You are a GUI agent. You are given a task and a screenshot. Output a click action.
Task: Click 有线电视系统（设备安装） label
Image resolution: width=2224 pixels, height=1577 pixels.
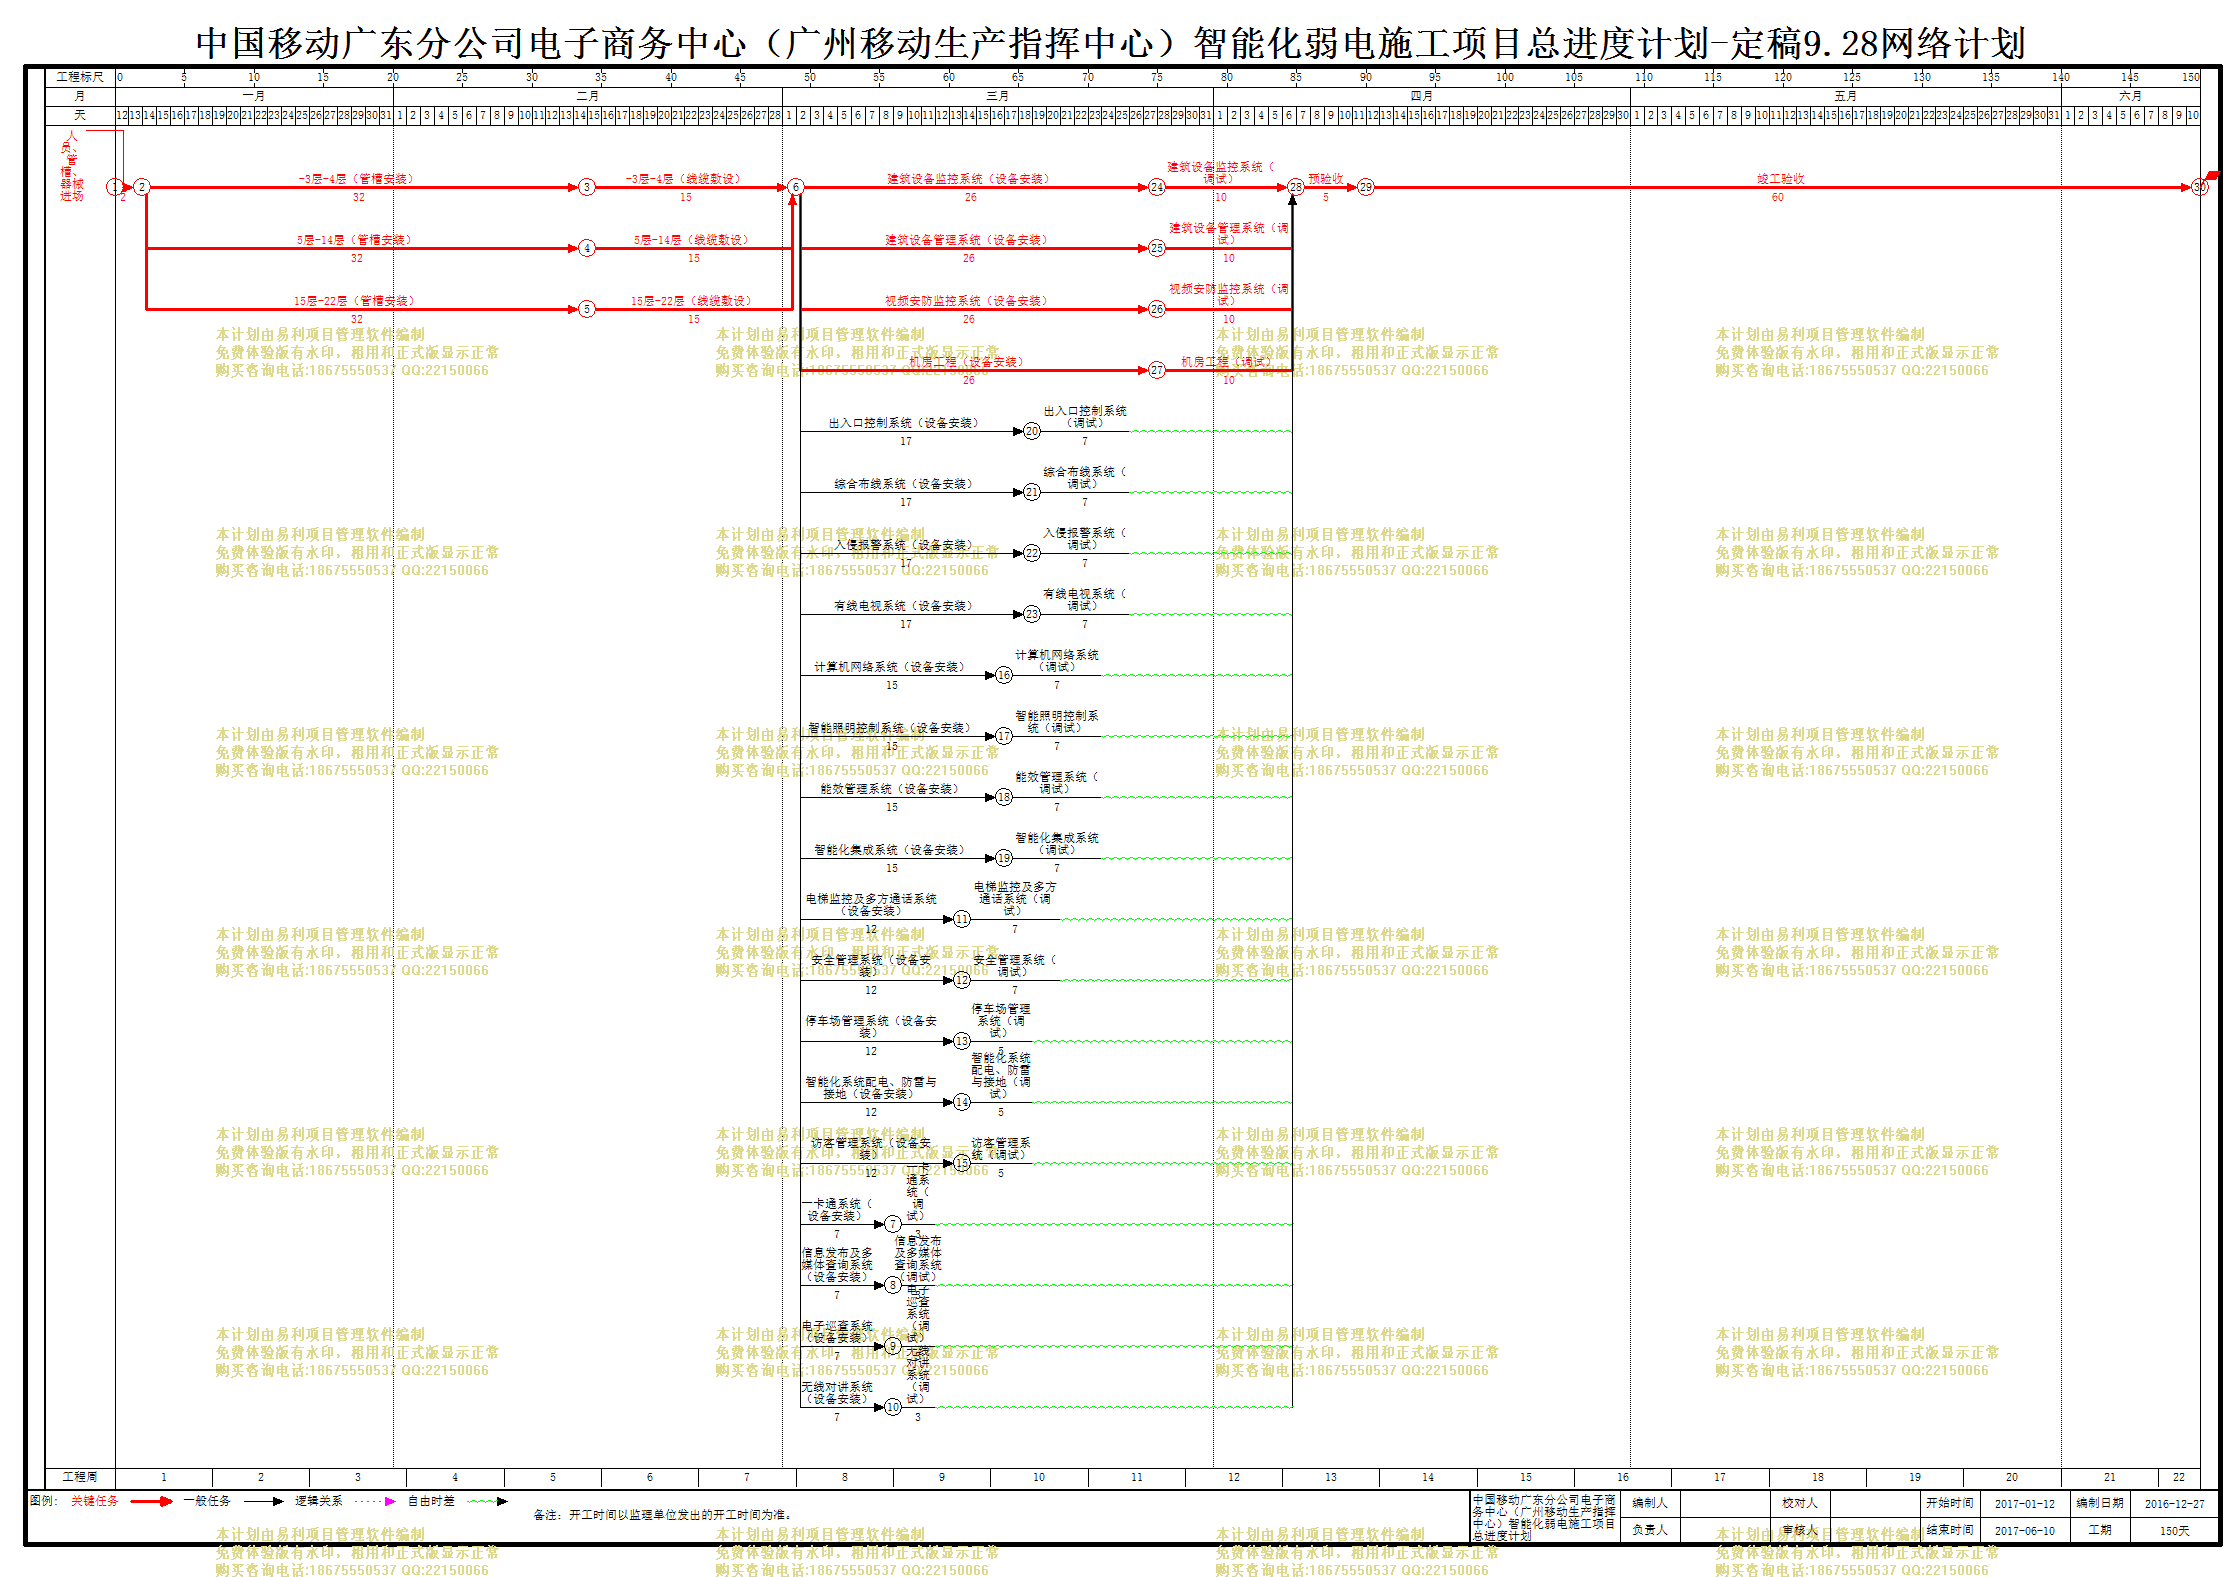[905, 606]
